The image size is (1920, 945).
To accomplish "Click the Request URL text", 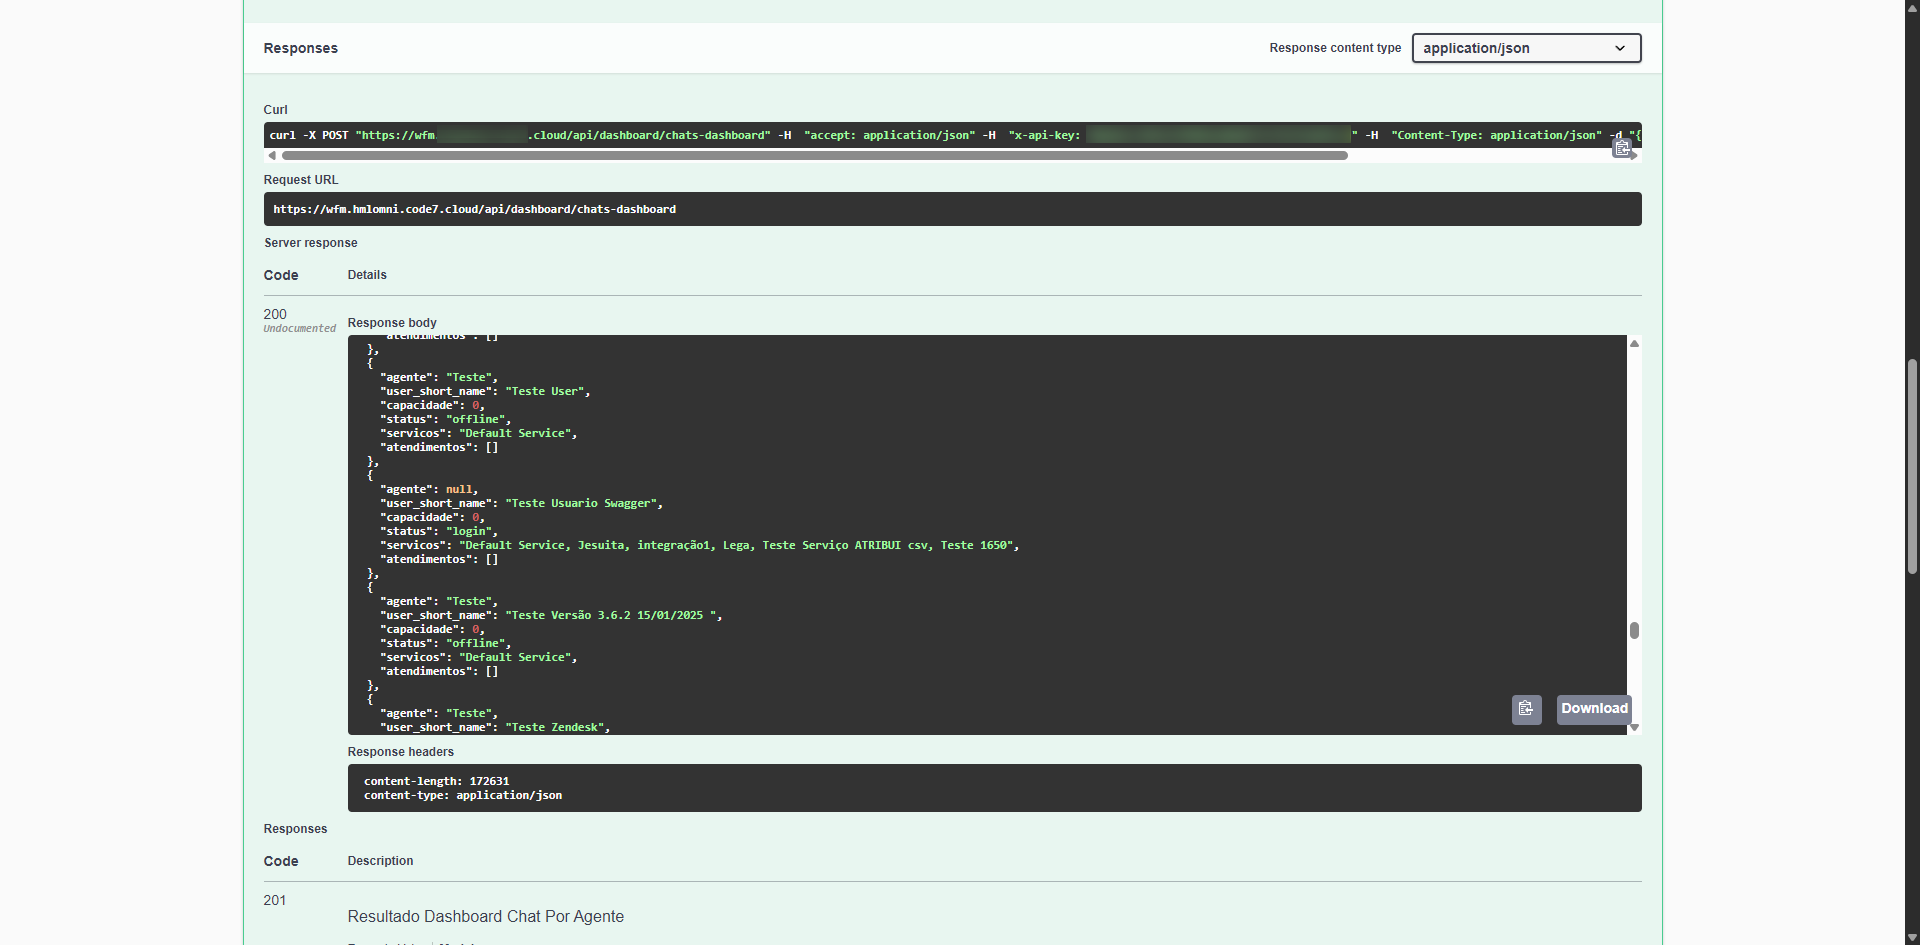I will 475,209.
